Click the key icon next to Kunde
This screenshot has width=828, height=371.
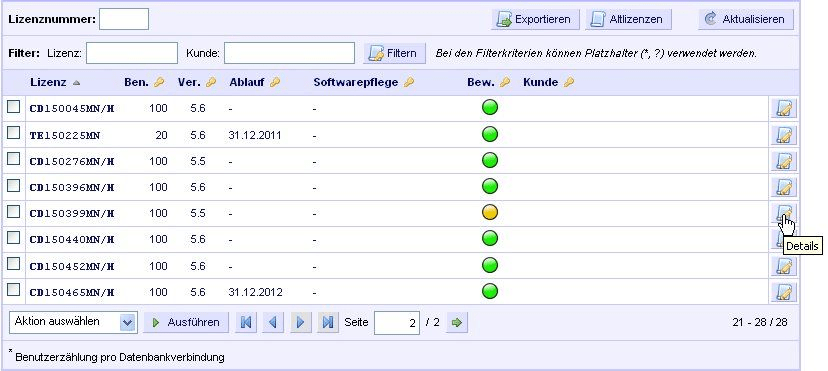click(x=569, y=82)
